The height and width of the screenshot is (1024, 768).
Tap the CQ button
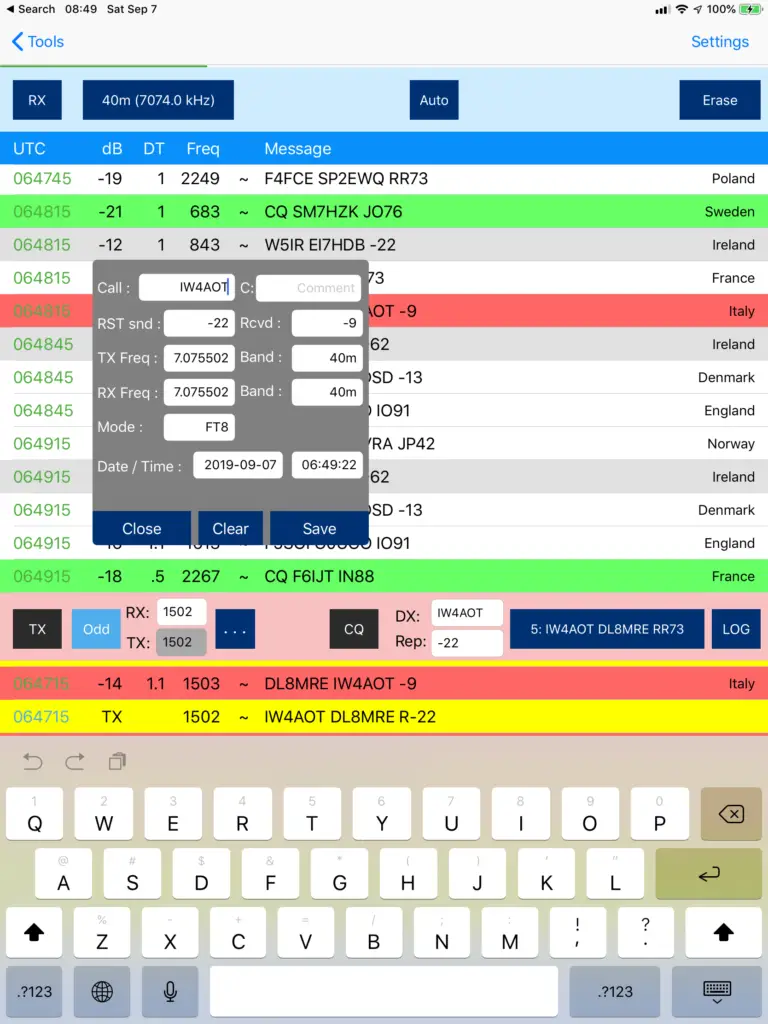(x=354, y=629)
